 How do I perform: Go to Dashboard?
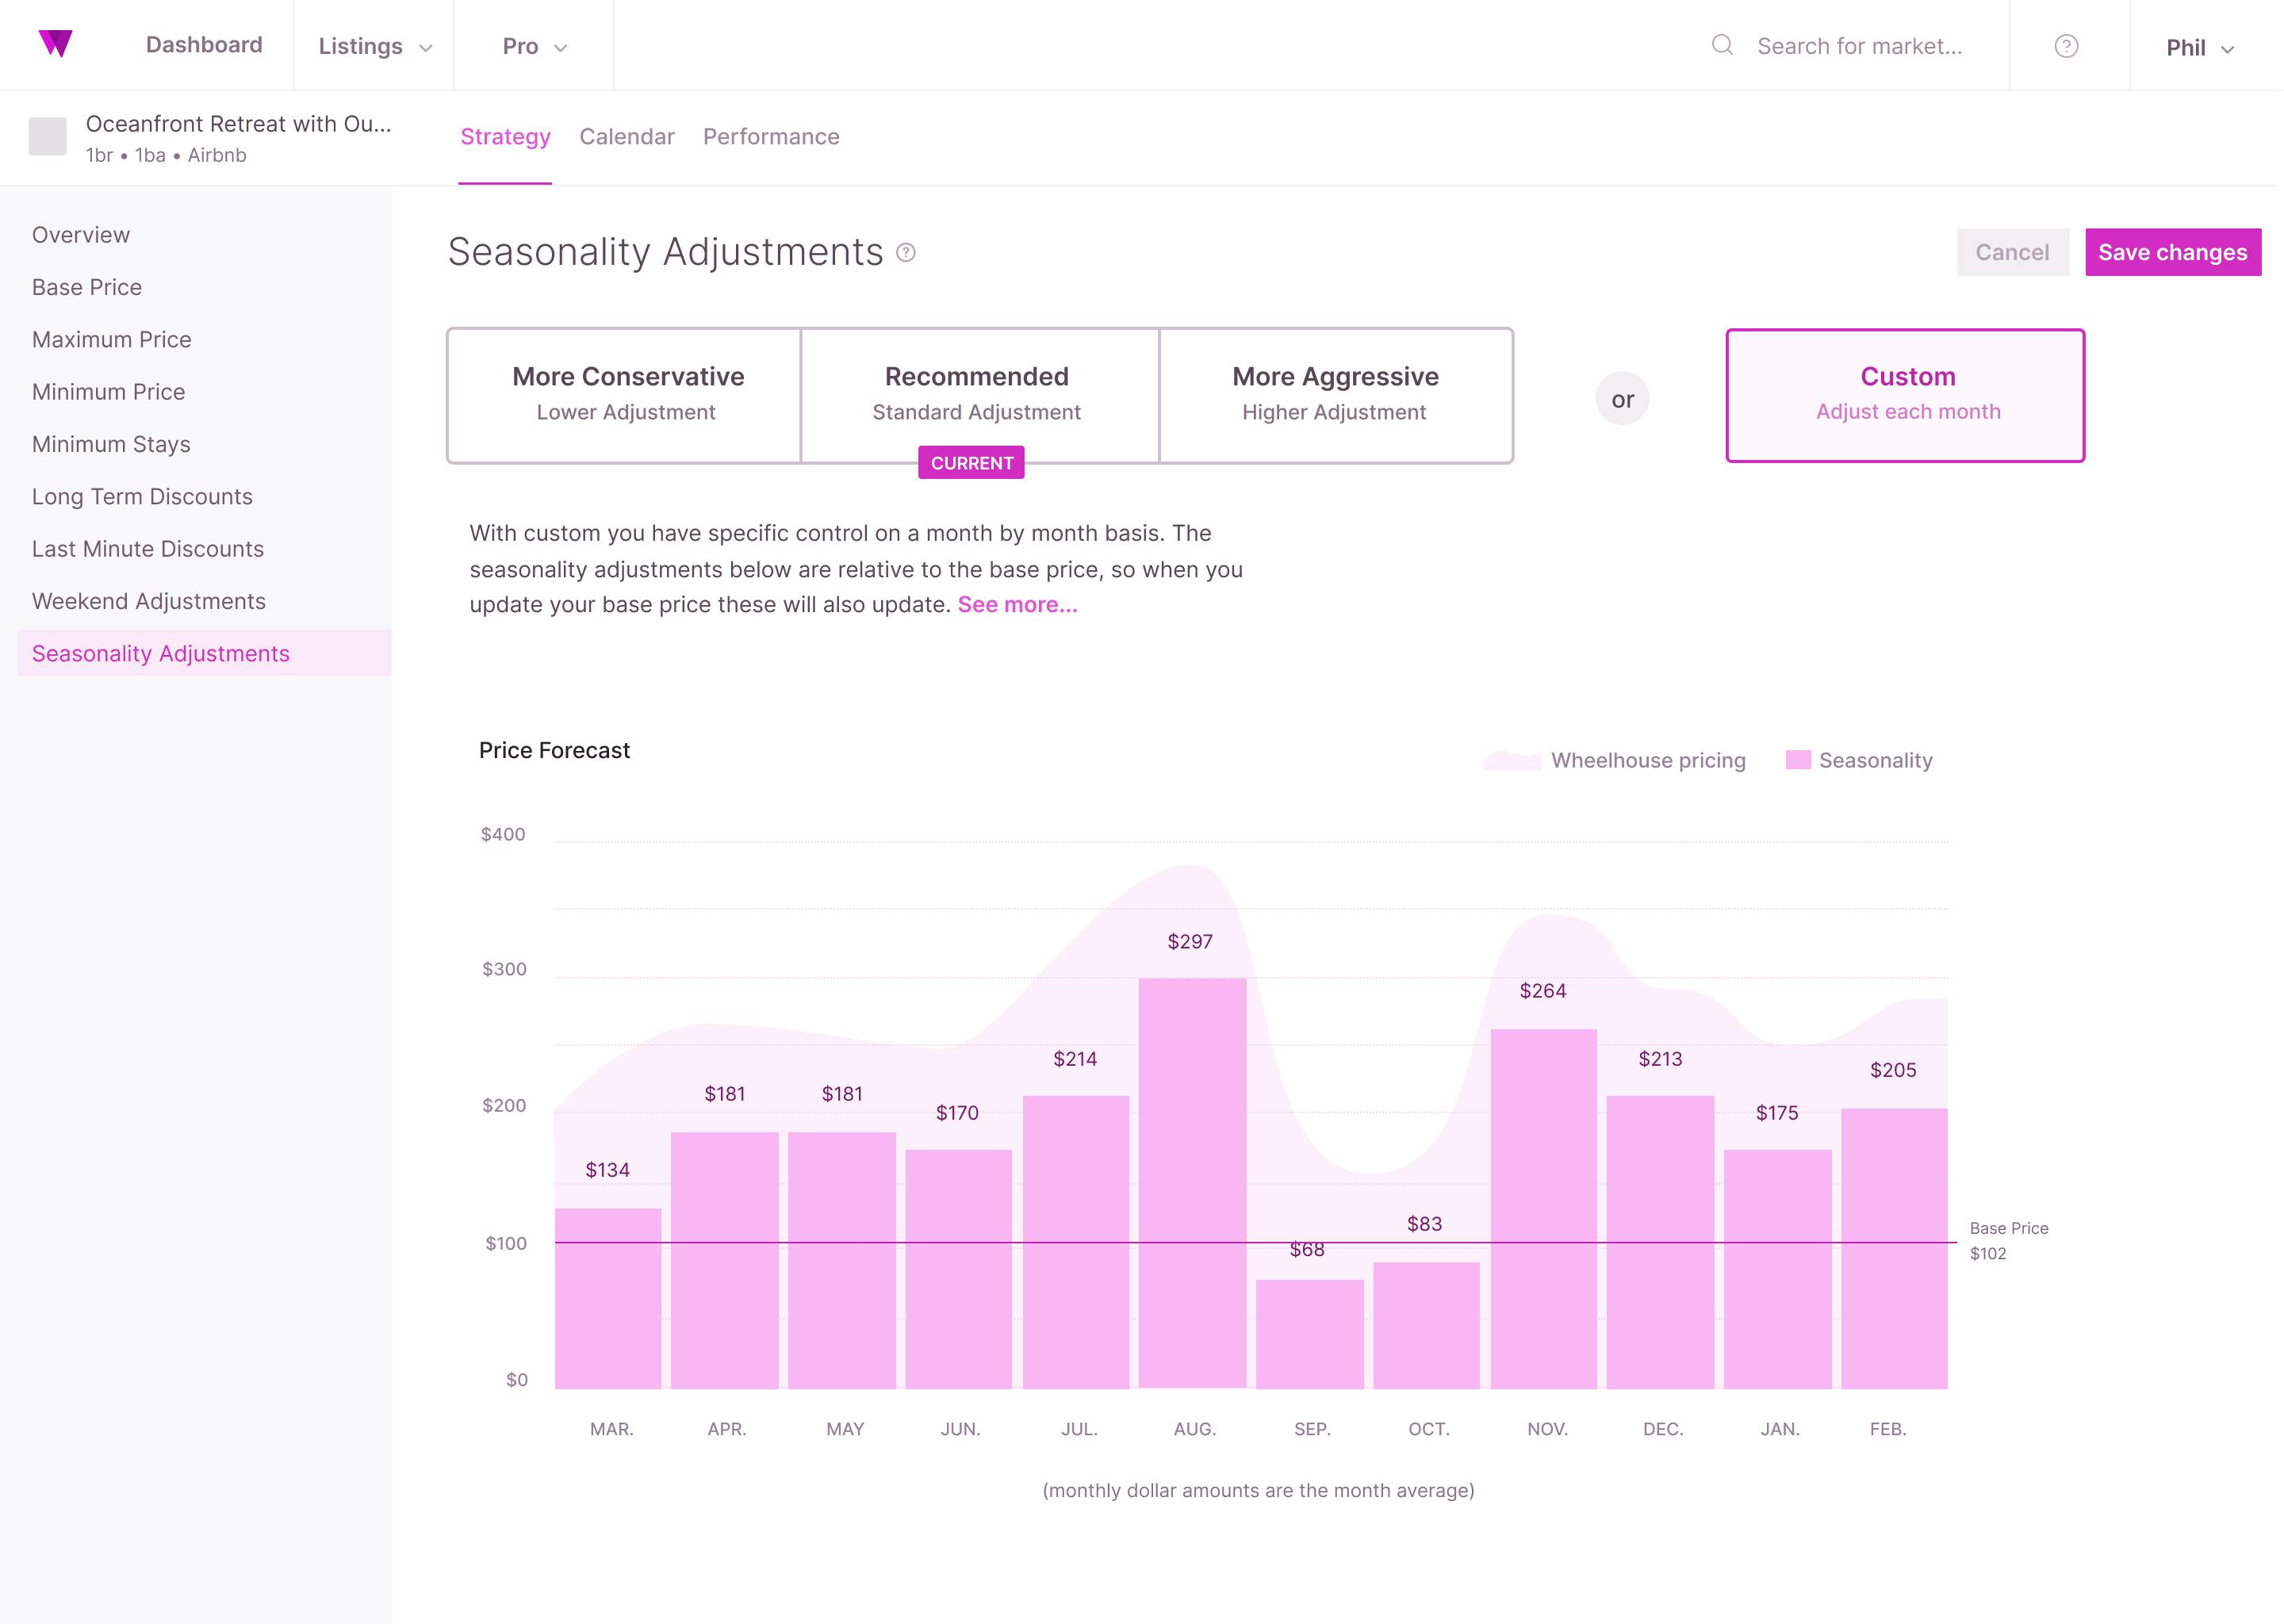(204, 45)
